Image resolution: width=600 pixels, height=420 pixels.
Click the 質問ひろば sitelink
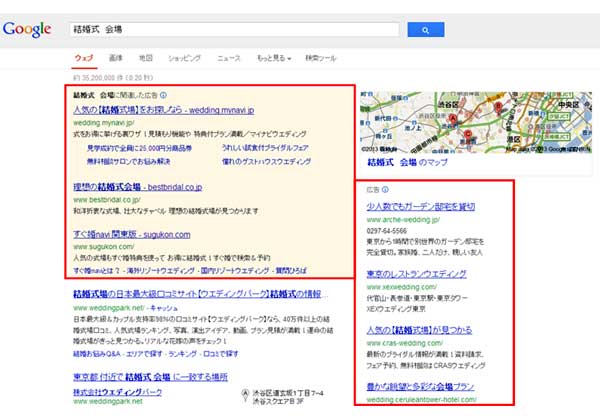point(291,271)
